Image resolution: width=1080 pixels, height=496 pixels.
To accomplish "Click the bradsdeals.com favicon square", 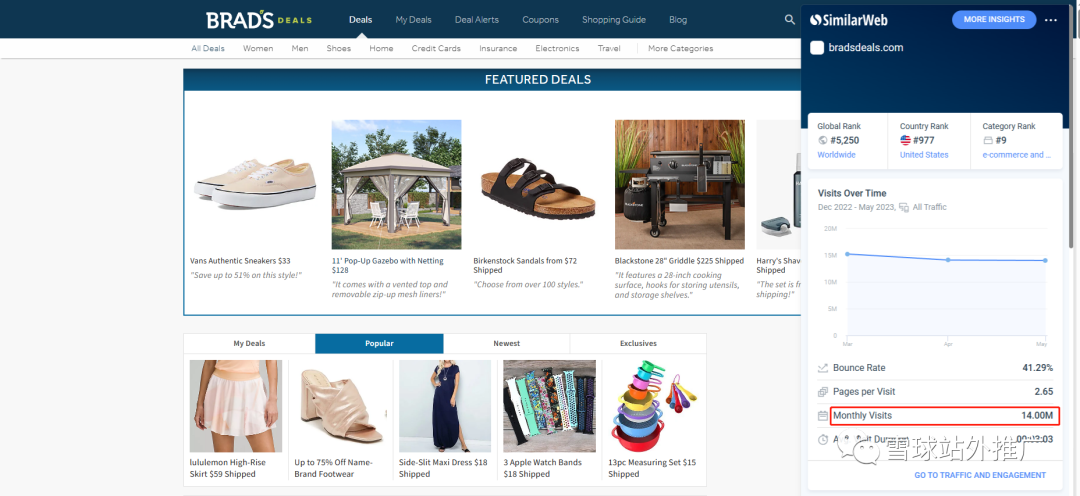I will click(817, 48).
